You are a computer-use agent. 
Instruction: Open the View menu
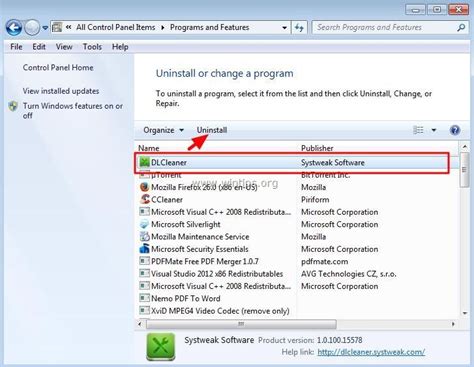tap(64, 47)
